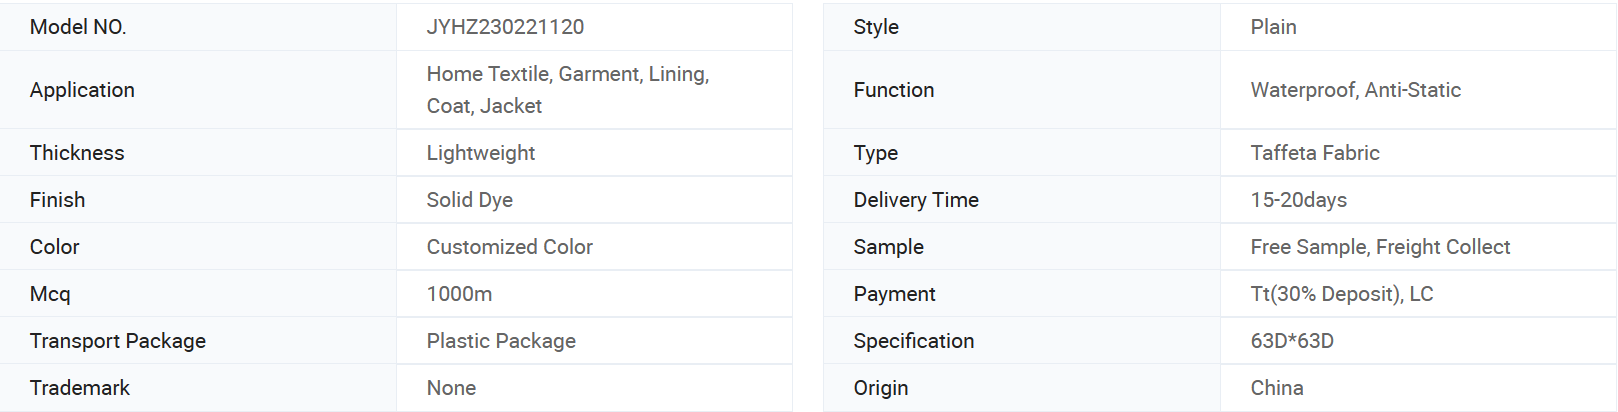The image size is (1618, 412).
Task: Click the 1000m Mcq value
Action: click(460, 294)
